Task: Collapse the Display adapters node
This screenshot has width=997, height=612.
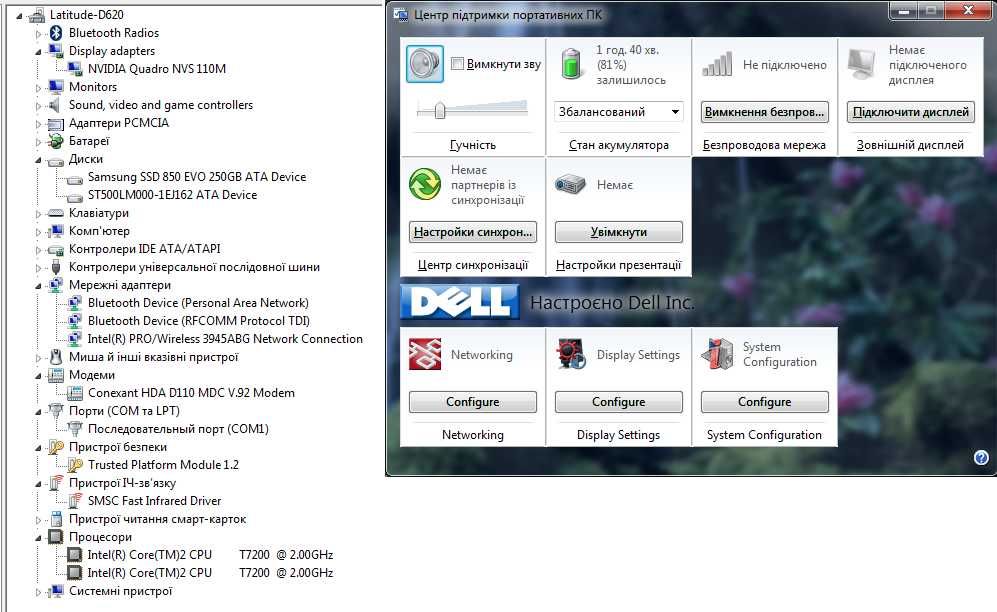Action: click(x=38, y=52)
